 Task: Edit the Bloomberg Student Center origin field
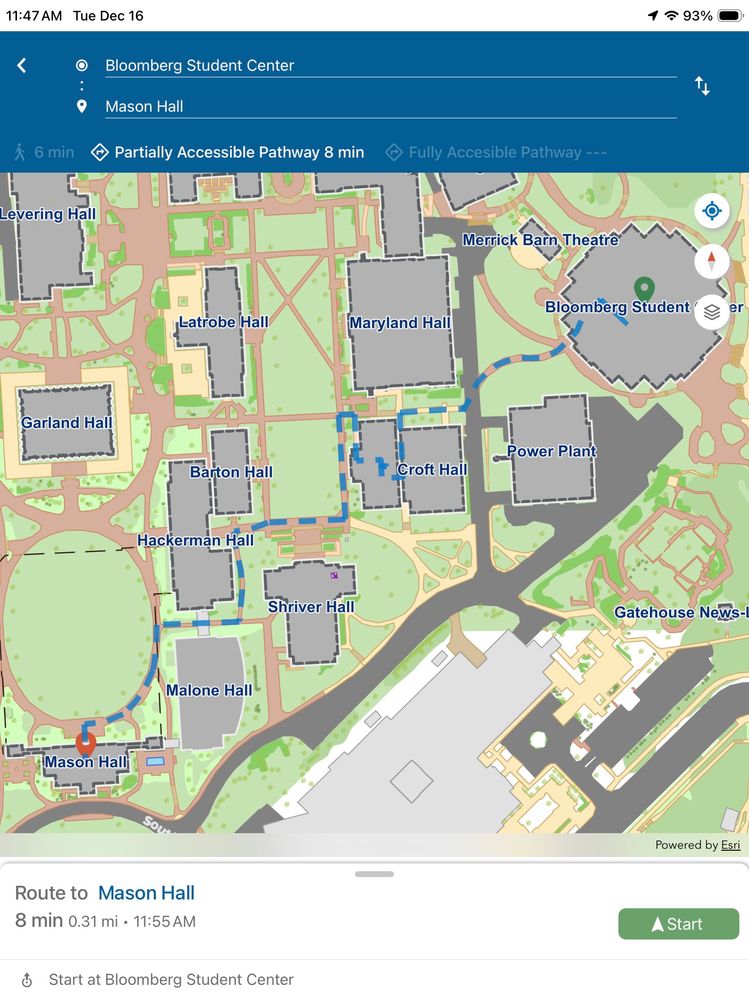coord(390,66)
